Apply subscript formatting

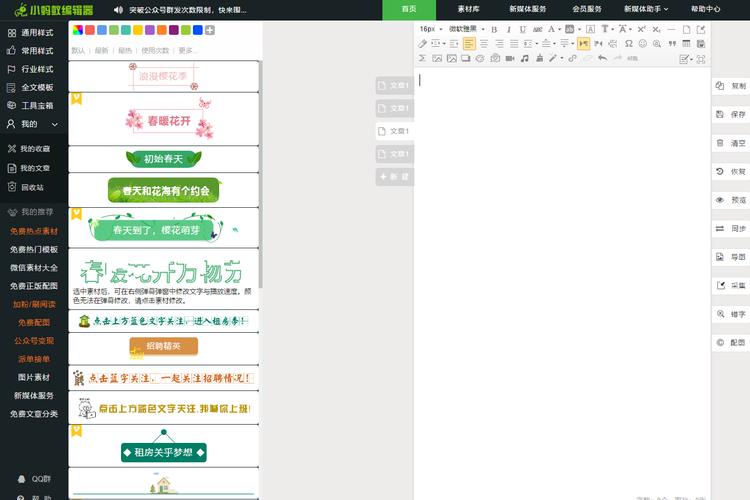[x=656, y=29]
